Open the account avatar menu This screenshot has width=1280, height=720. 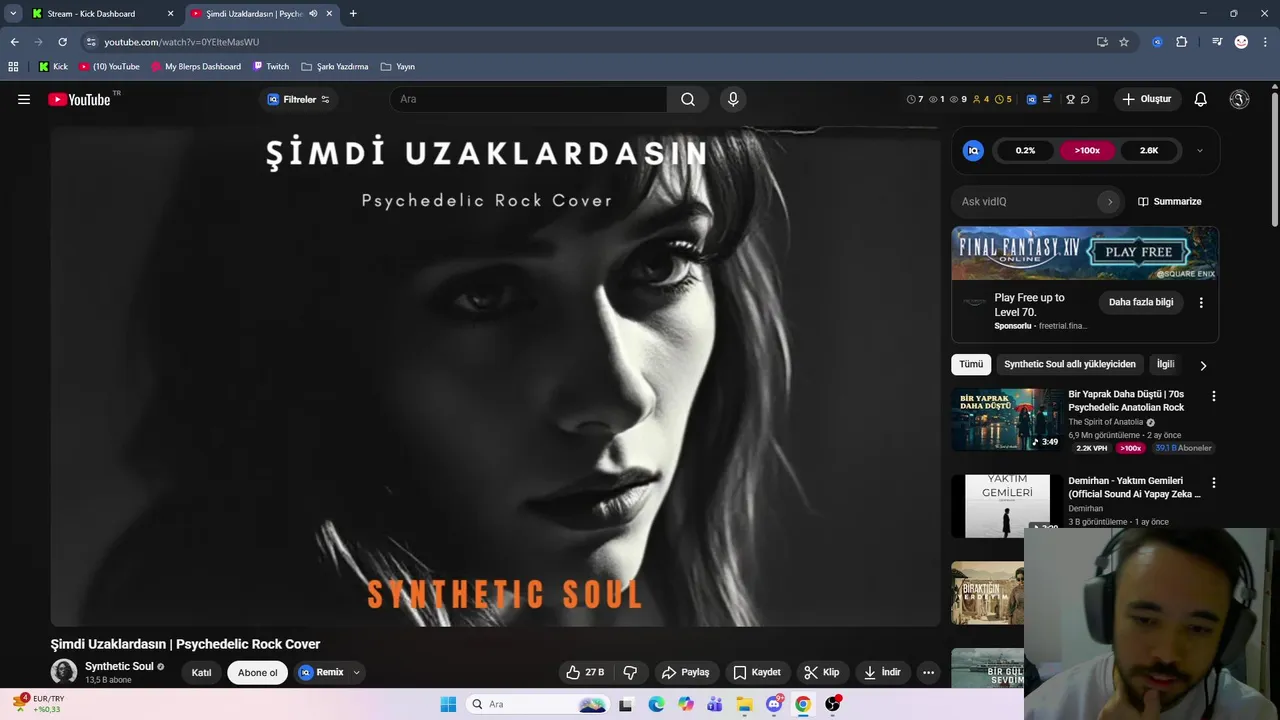[1239, 99]
